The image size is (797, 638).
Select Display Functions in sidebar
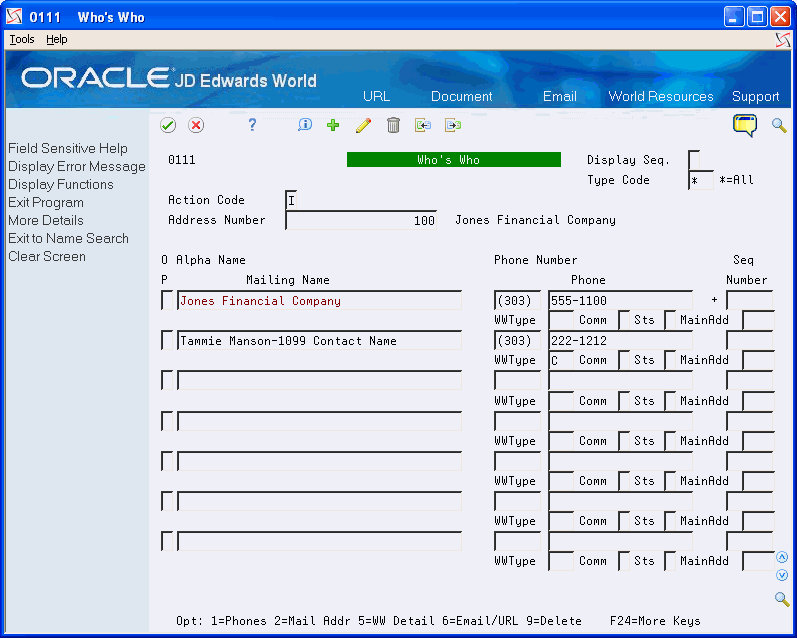coord(60,185)
